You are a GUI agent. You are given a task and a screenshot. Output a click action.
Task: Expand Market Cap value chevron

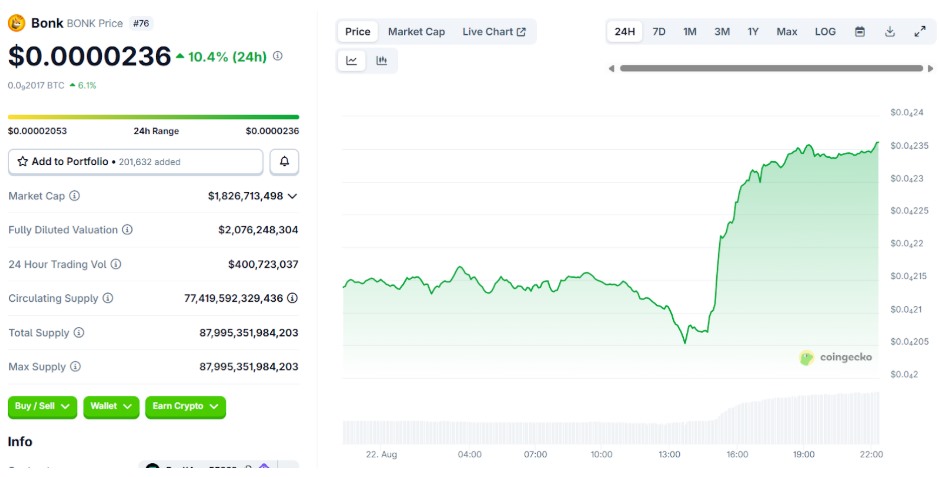coord(292,196)
